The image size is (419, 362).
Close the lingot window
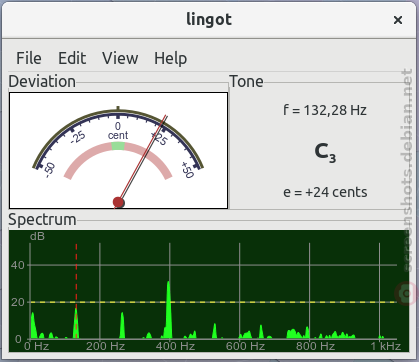(x=398, y=20)
